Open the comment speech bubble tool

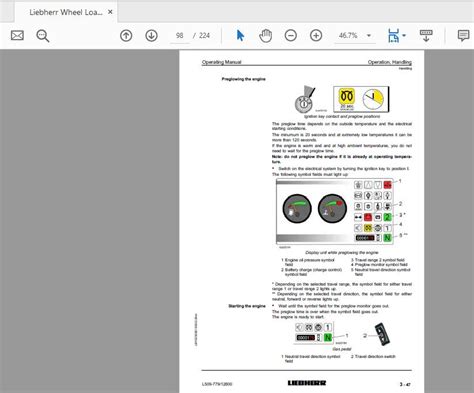click(463, 35)
